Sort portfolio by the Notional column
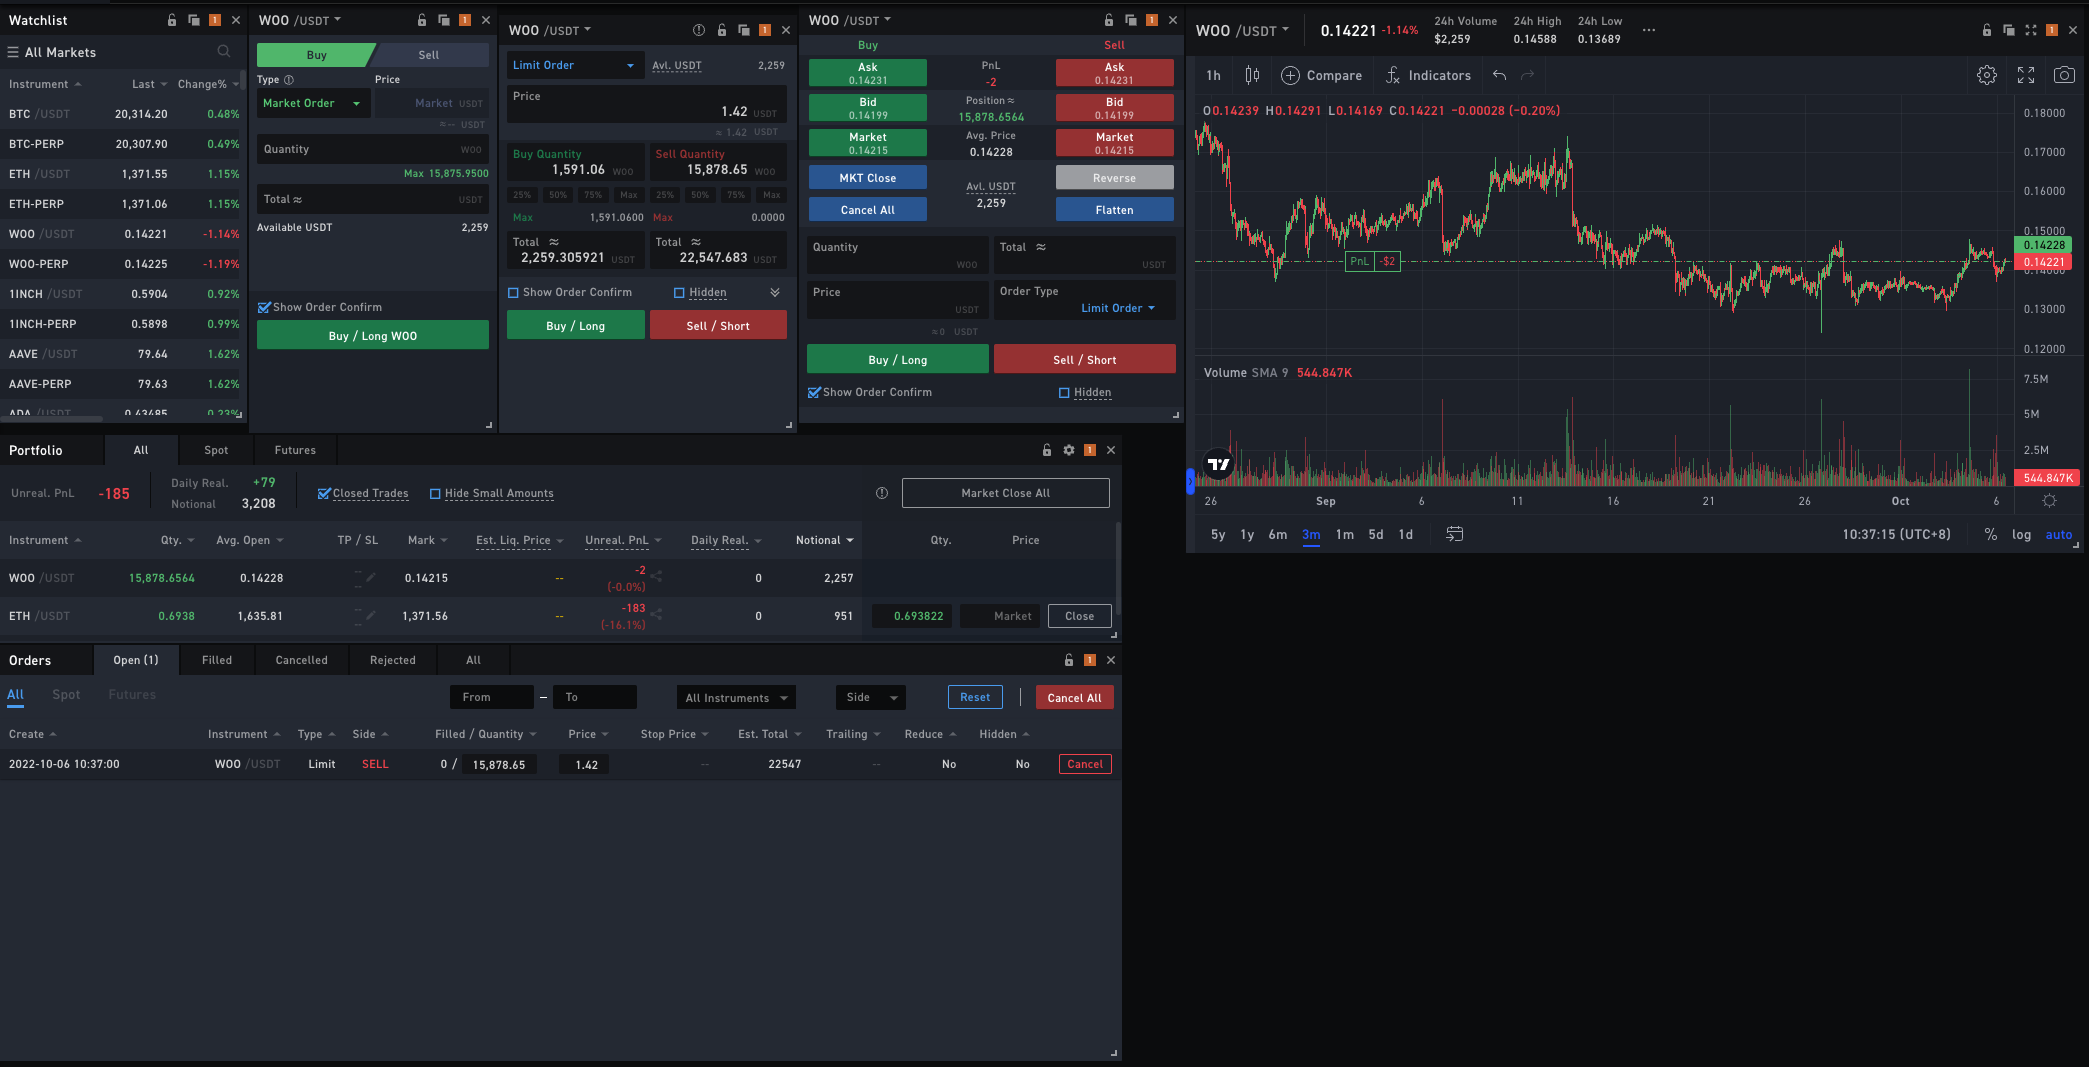Screen dimensions: 2089x1067 (x=824, y=540)
